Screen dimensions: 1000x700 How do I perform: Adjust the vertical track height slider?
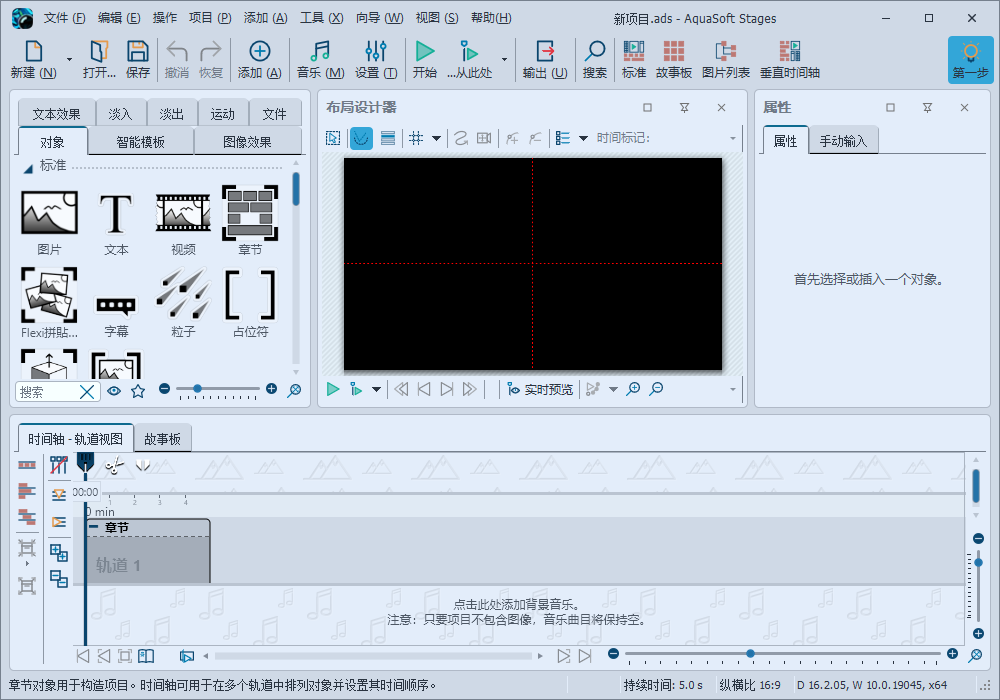(x=978, y=562)
